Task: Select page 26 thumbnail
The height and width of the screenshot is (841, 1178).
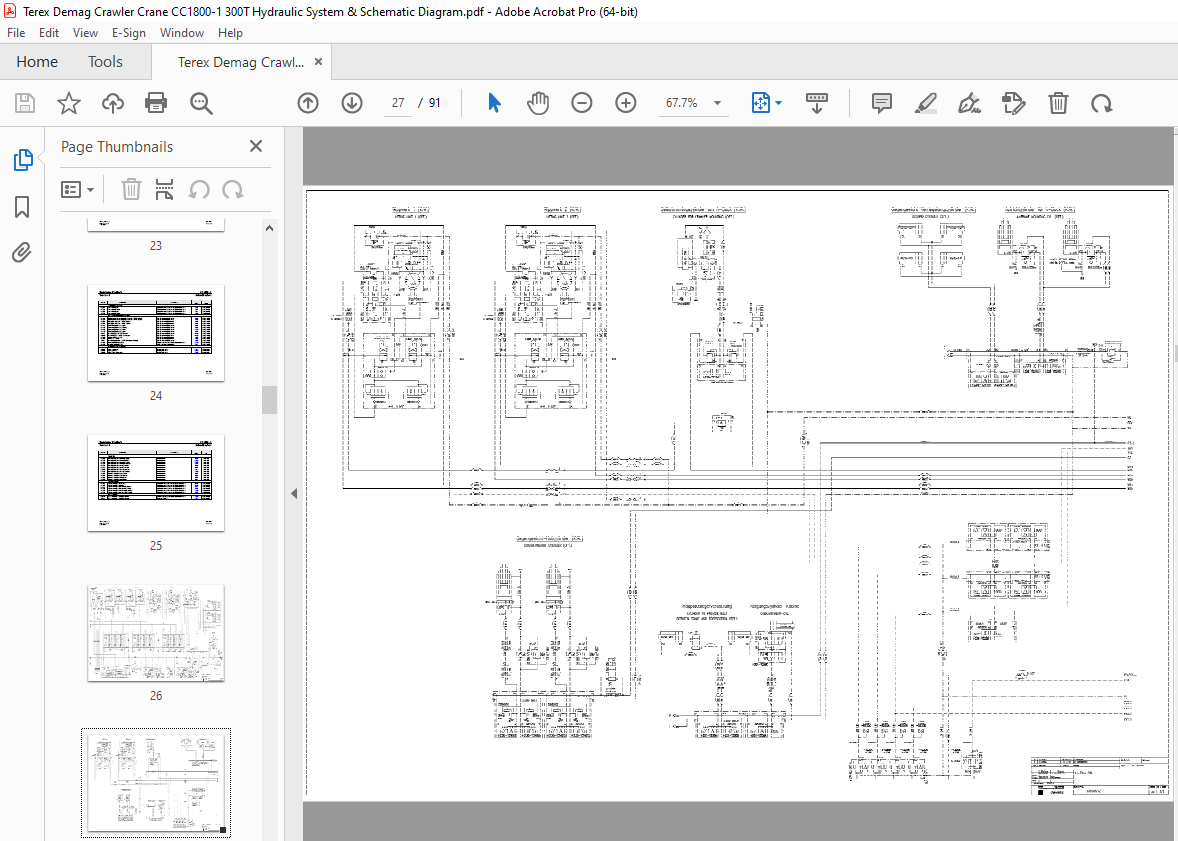Action: point(156,634)
